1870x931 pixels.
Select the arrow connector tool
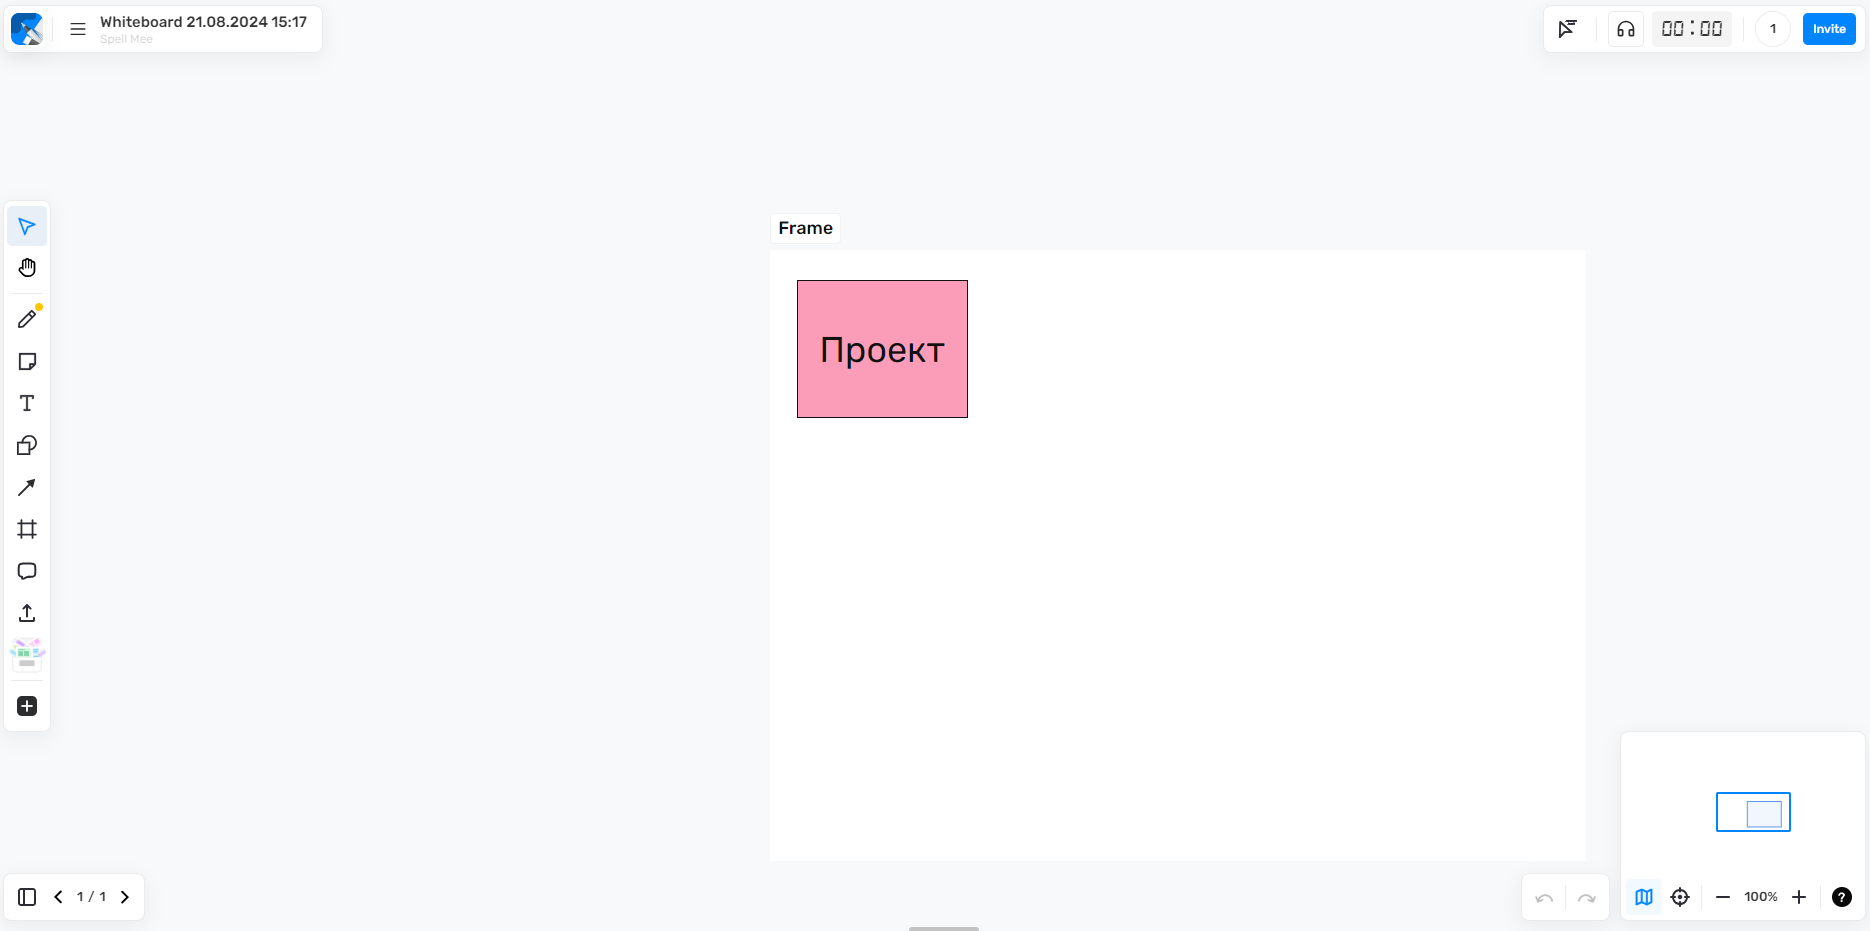[x=27, y=487]
